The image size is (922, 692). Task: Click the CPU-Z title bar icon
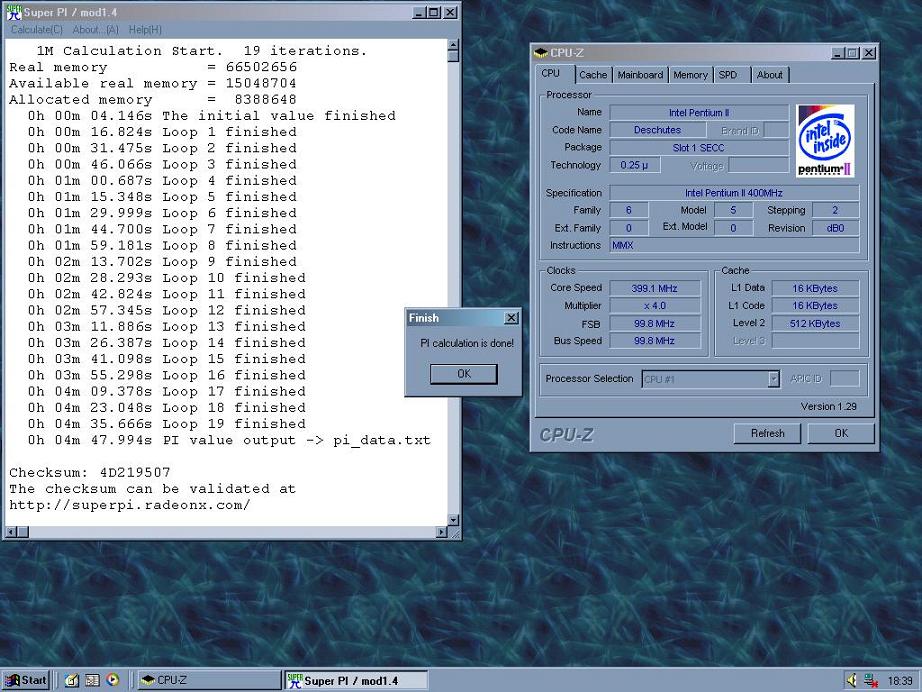coord(540,53)
